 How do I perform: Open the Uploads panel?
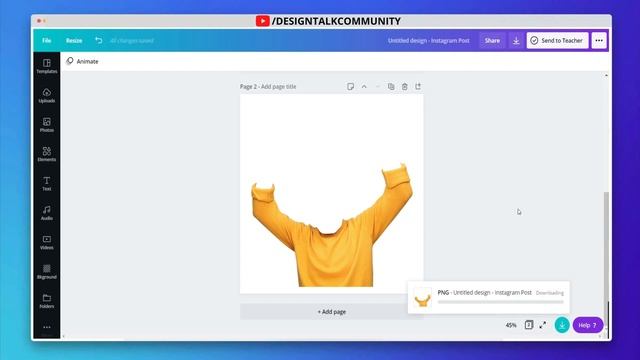click(47, 96)
